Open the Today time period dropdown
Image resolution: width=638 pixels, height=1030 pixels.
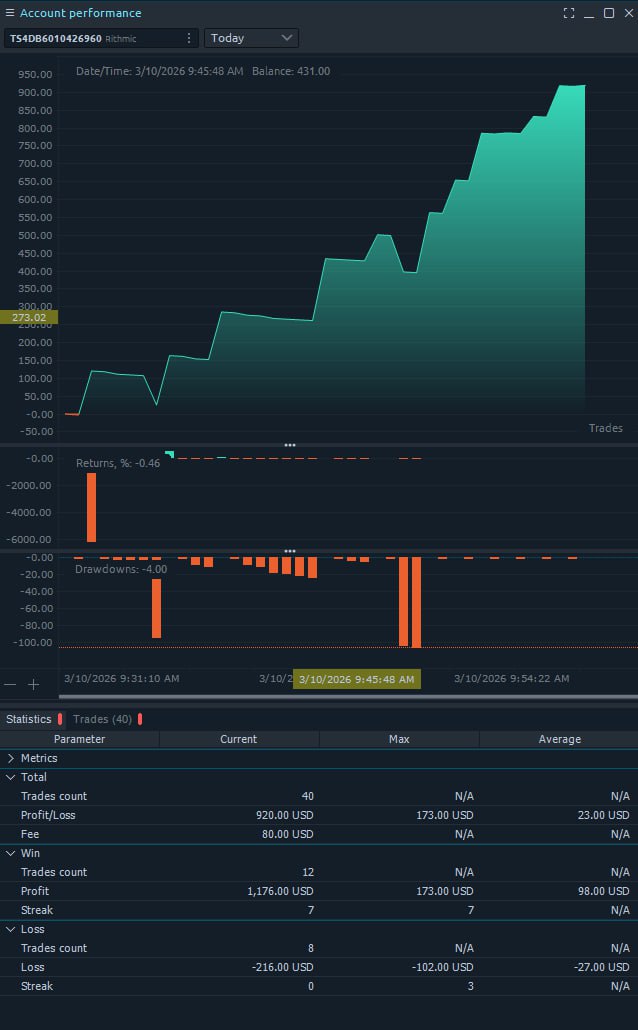(251, 38)
